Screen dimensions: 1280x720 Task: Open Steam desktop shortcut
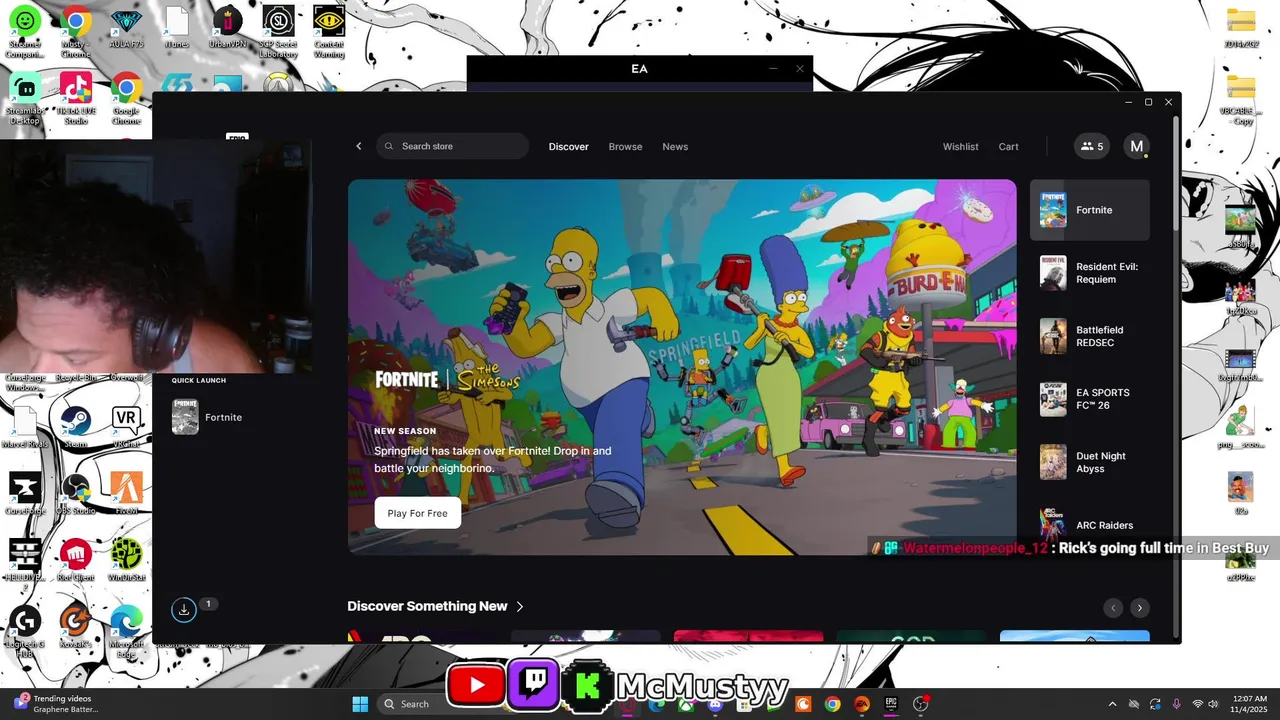[x=76, y=426]
